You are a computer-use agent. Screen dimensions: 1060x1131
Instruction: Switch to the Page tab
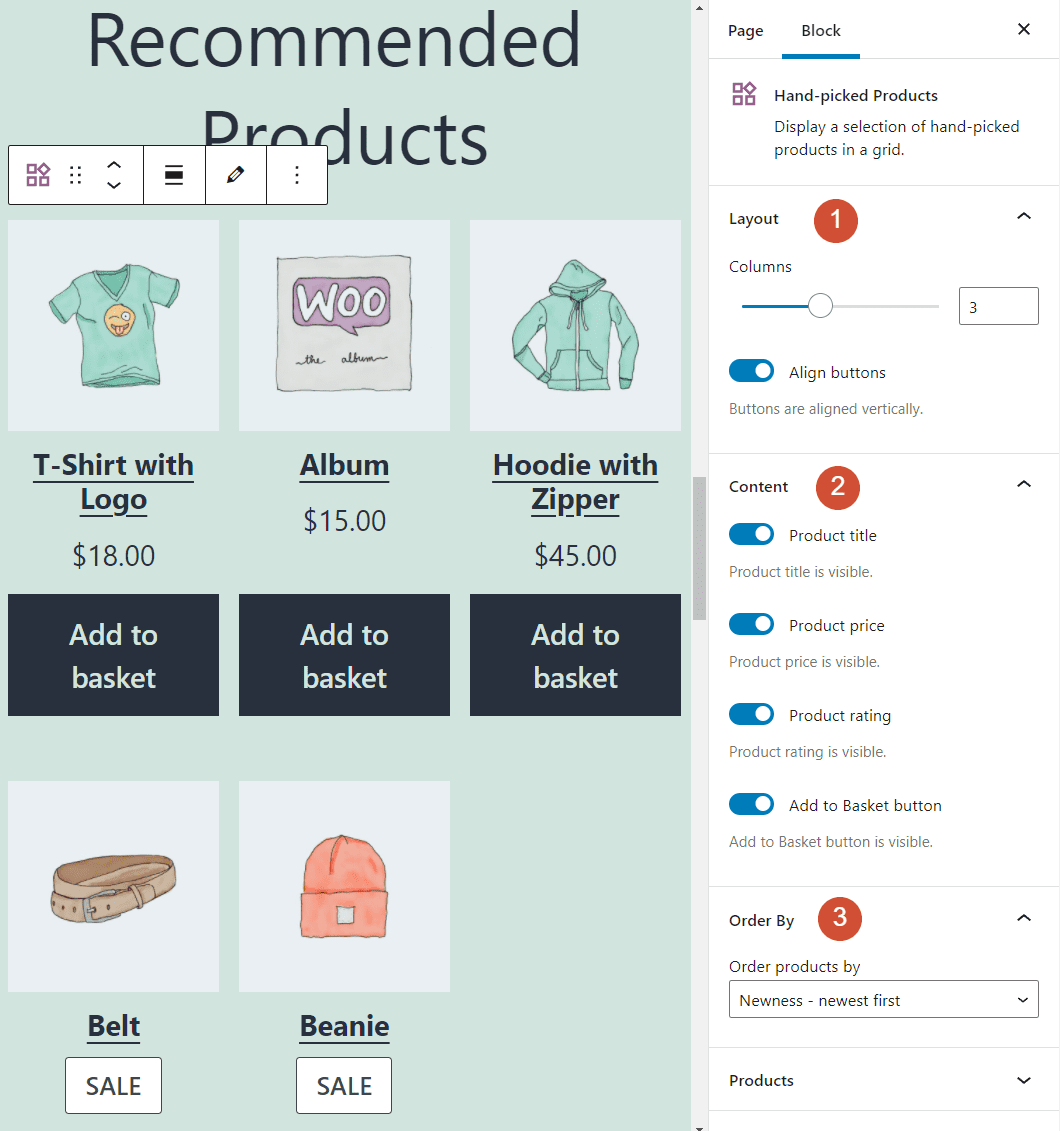[x=745, y=30]
